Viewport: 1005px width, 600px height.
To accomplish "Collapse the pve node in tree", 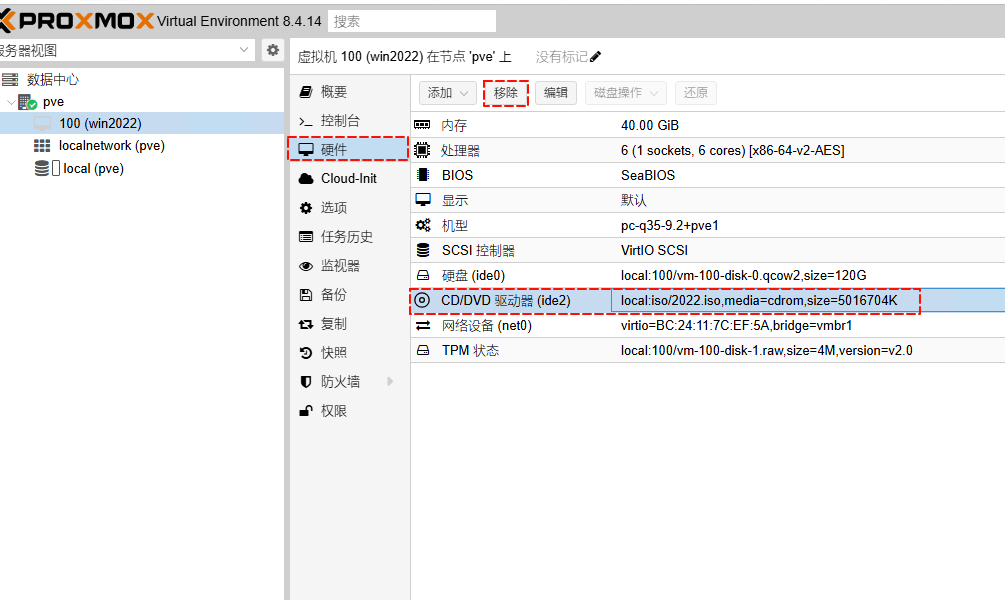I will (x=10, y=102).
